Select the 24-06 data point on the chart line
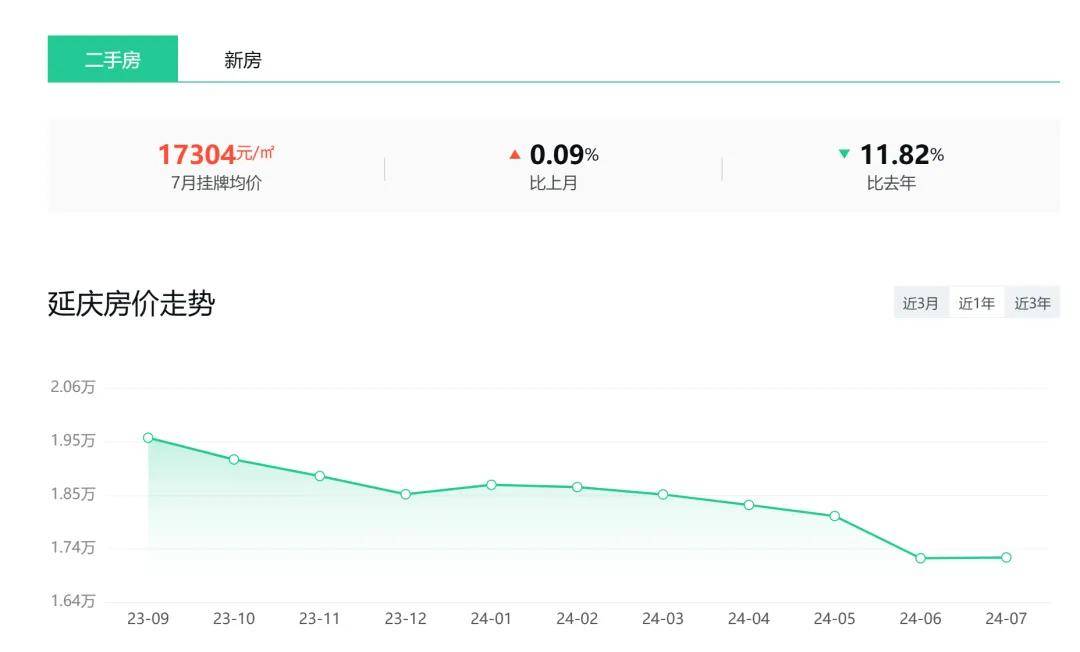The width and height of the screenshot is (1080, 652). [x=920, y=558]
